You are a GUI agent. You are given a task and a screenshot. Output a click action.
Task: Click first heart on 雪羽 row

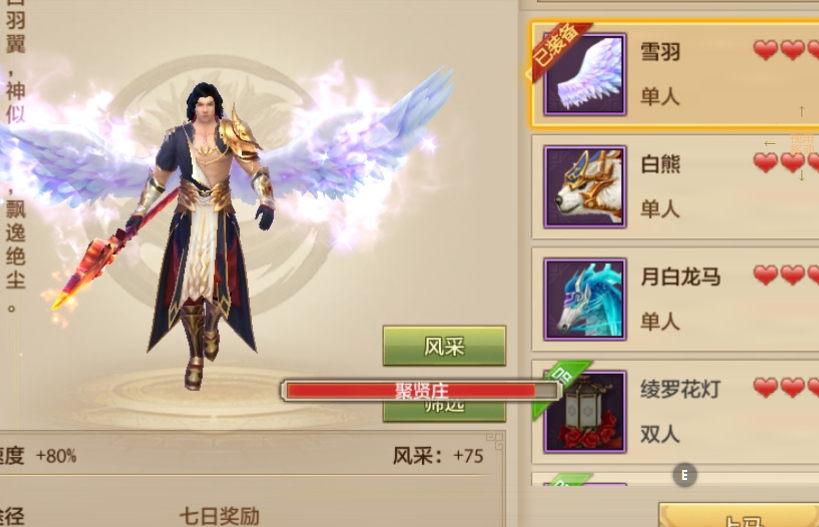(x=765, y=50)
